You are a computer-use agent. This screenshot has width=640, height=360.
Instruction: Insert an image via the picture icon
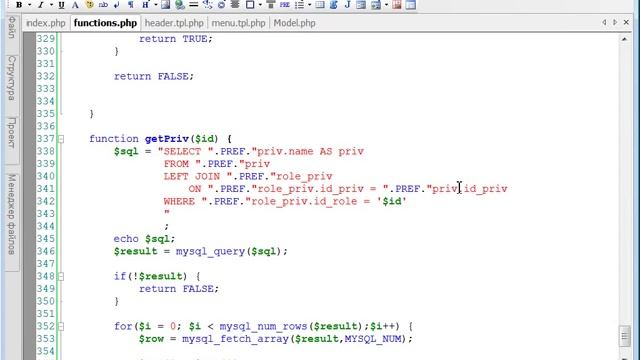166,5
